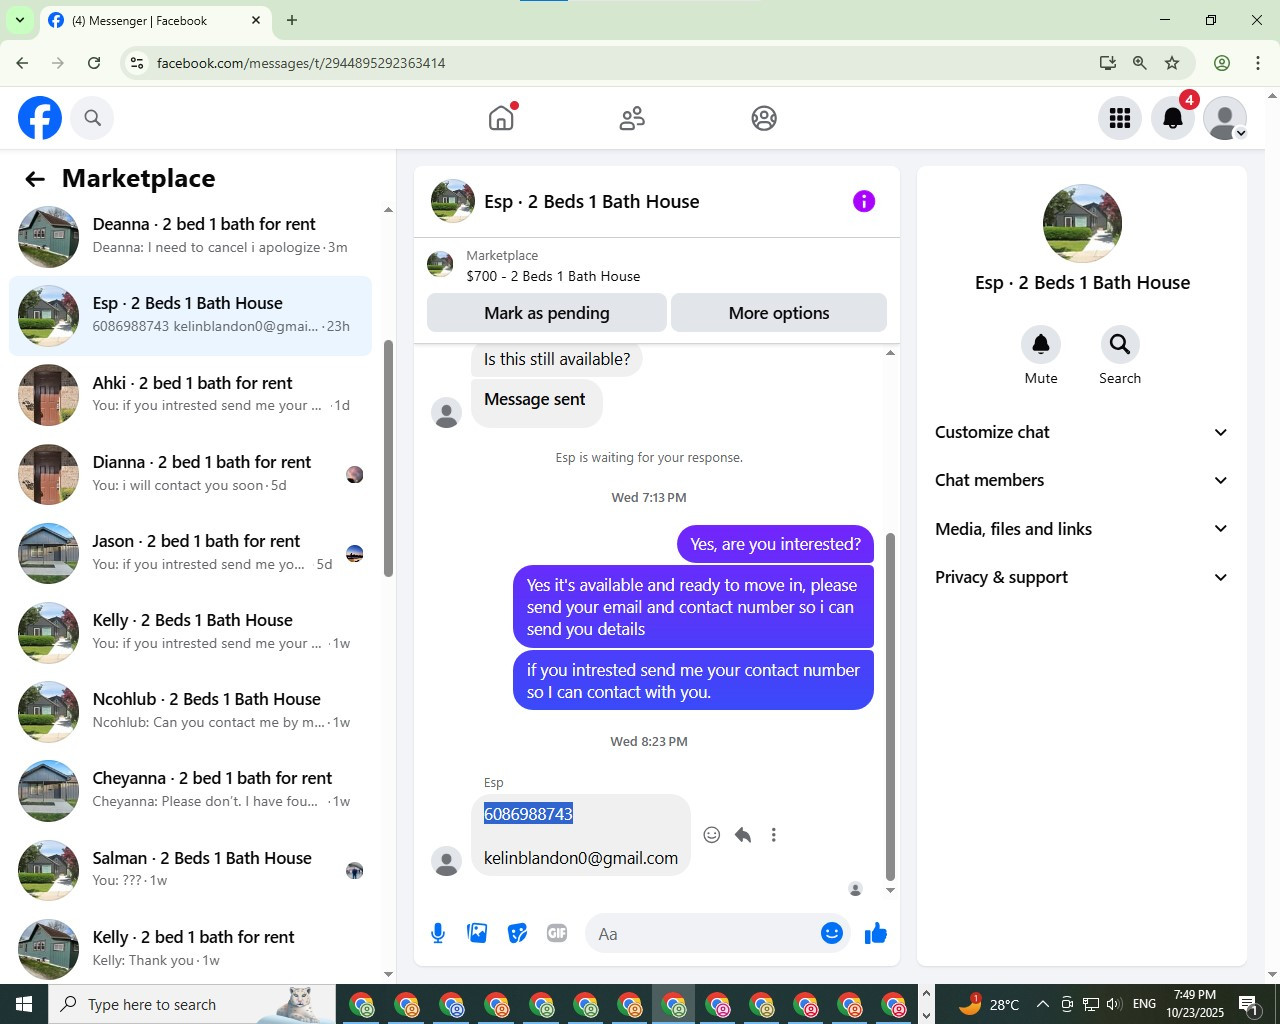
Task: Go to Home feed icon
Action: click(501, 118)
